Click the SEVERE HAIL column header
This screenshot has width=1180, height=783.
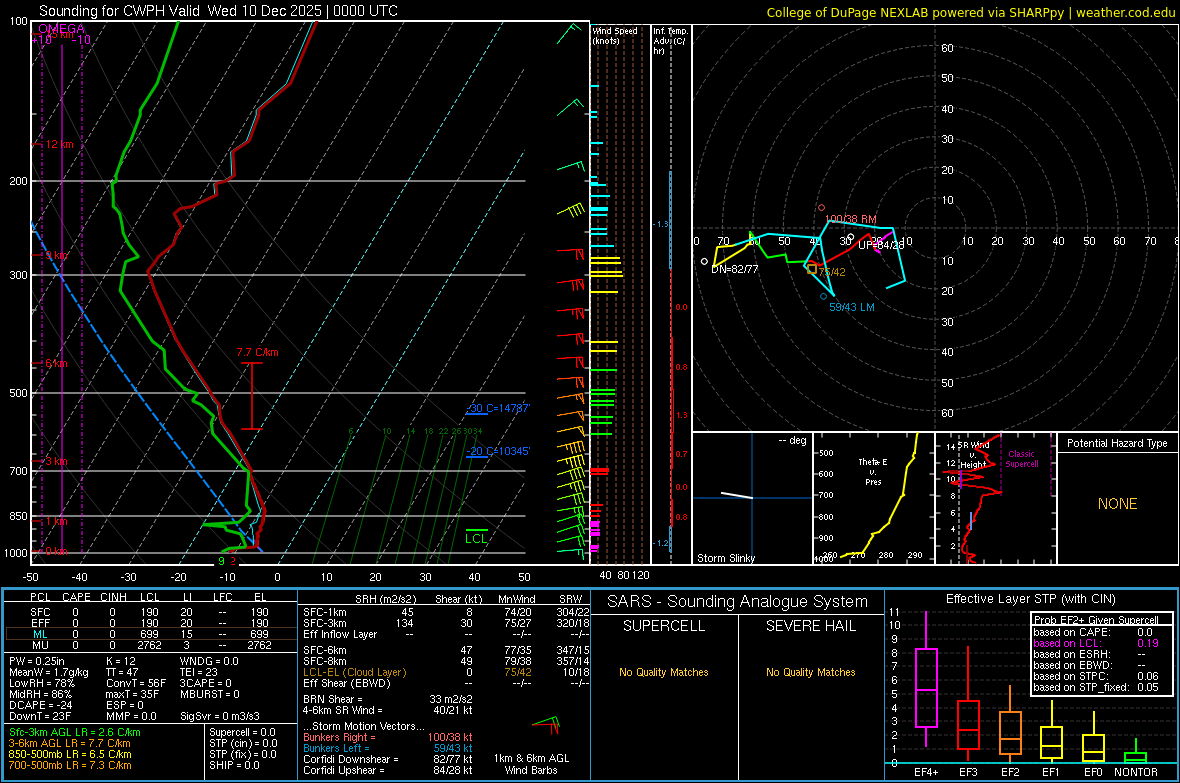pos(810,626)
